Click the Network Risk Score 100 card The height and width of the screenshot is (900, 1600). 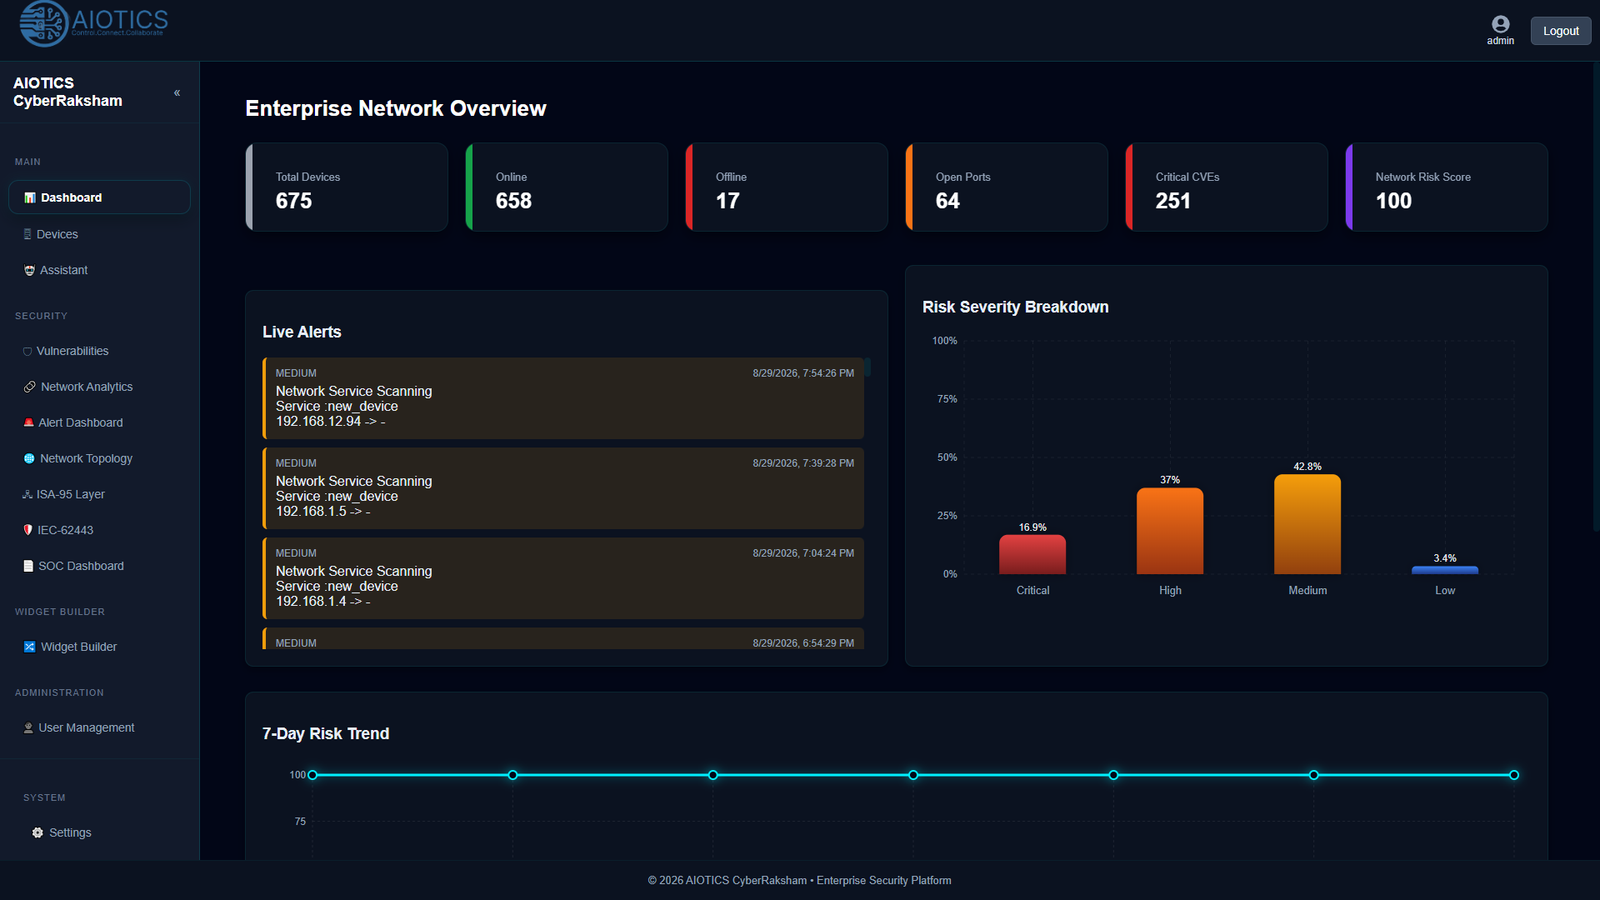point(1447,187)
